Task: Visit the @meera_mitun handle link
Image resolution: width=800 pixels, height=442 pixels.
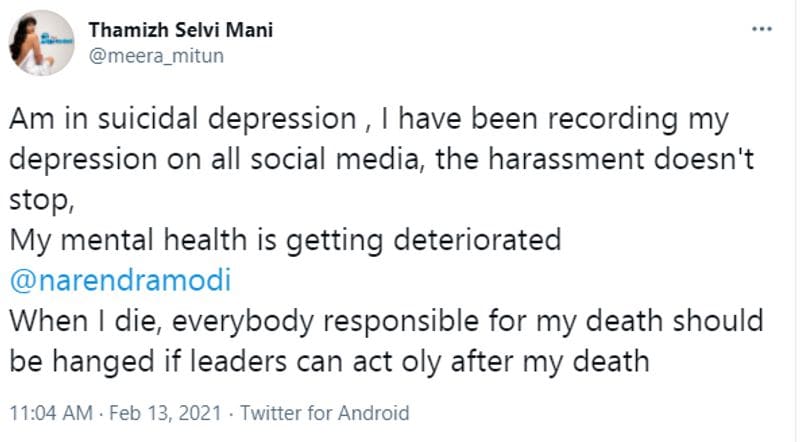Action: pos(156,56)
